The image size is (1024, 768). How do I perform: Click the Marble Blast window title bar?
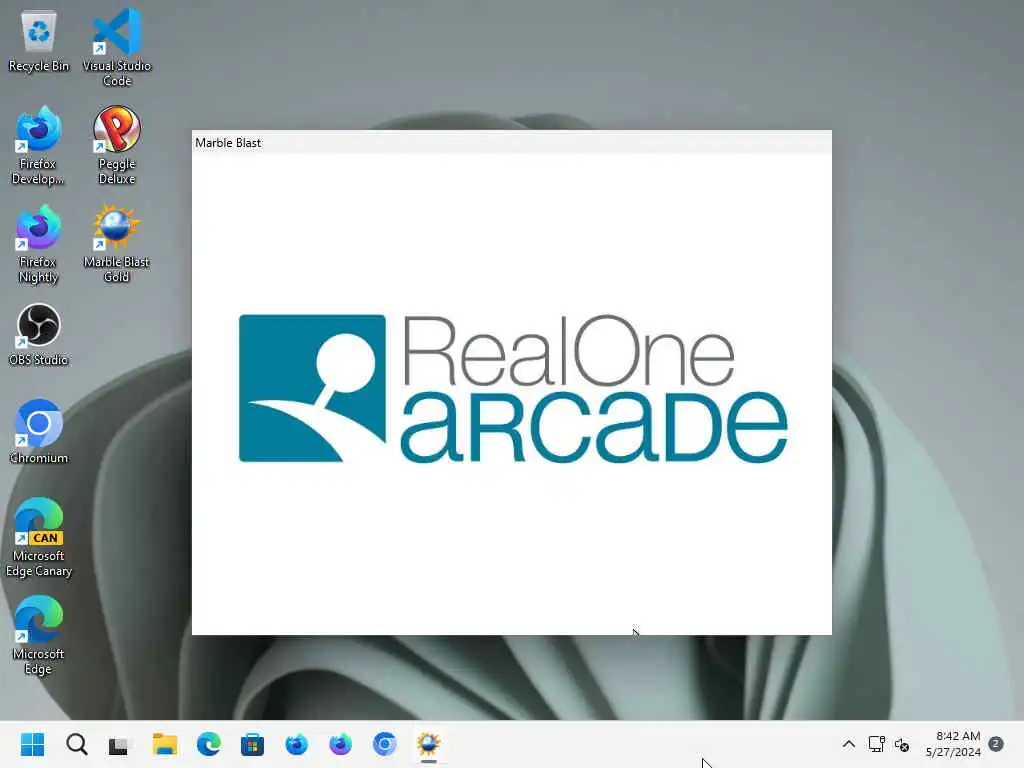point(511,142)
